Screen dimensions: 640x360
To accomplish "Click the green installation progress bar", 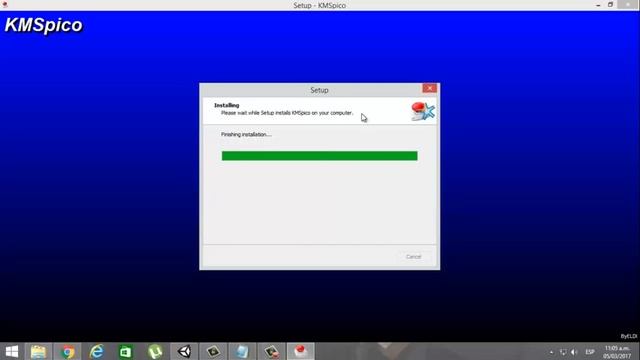I will pyautogui.click(x=320, y=156).
